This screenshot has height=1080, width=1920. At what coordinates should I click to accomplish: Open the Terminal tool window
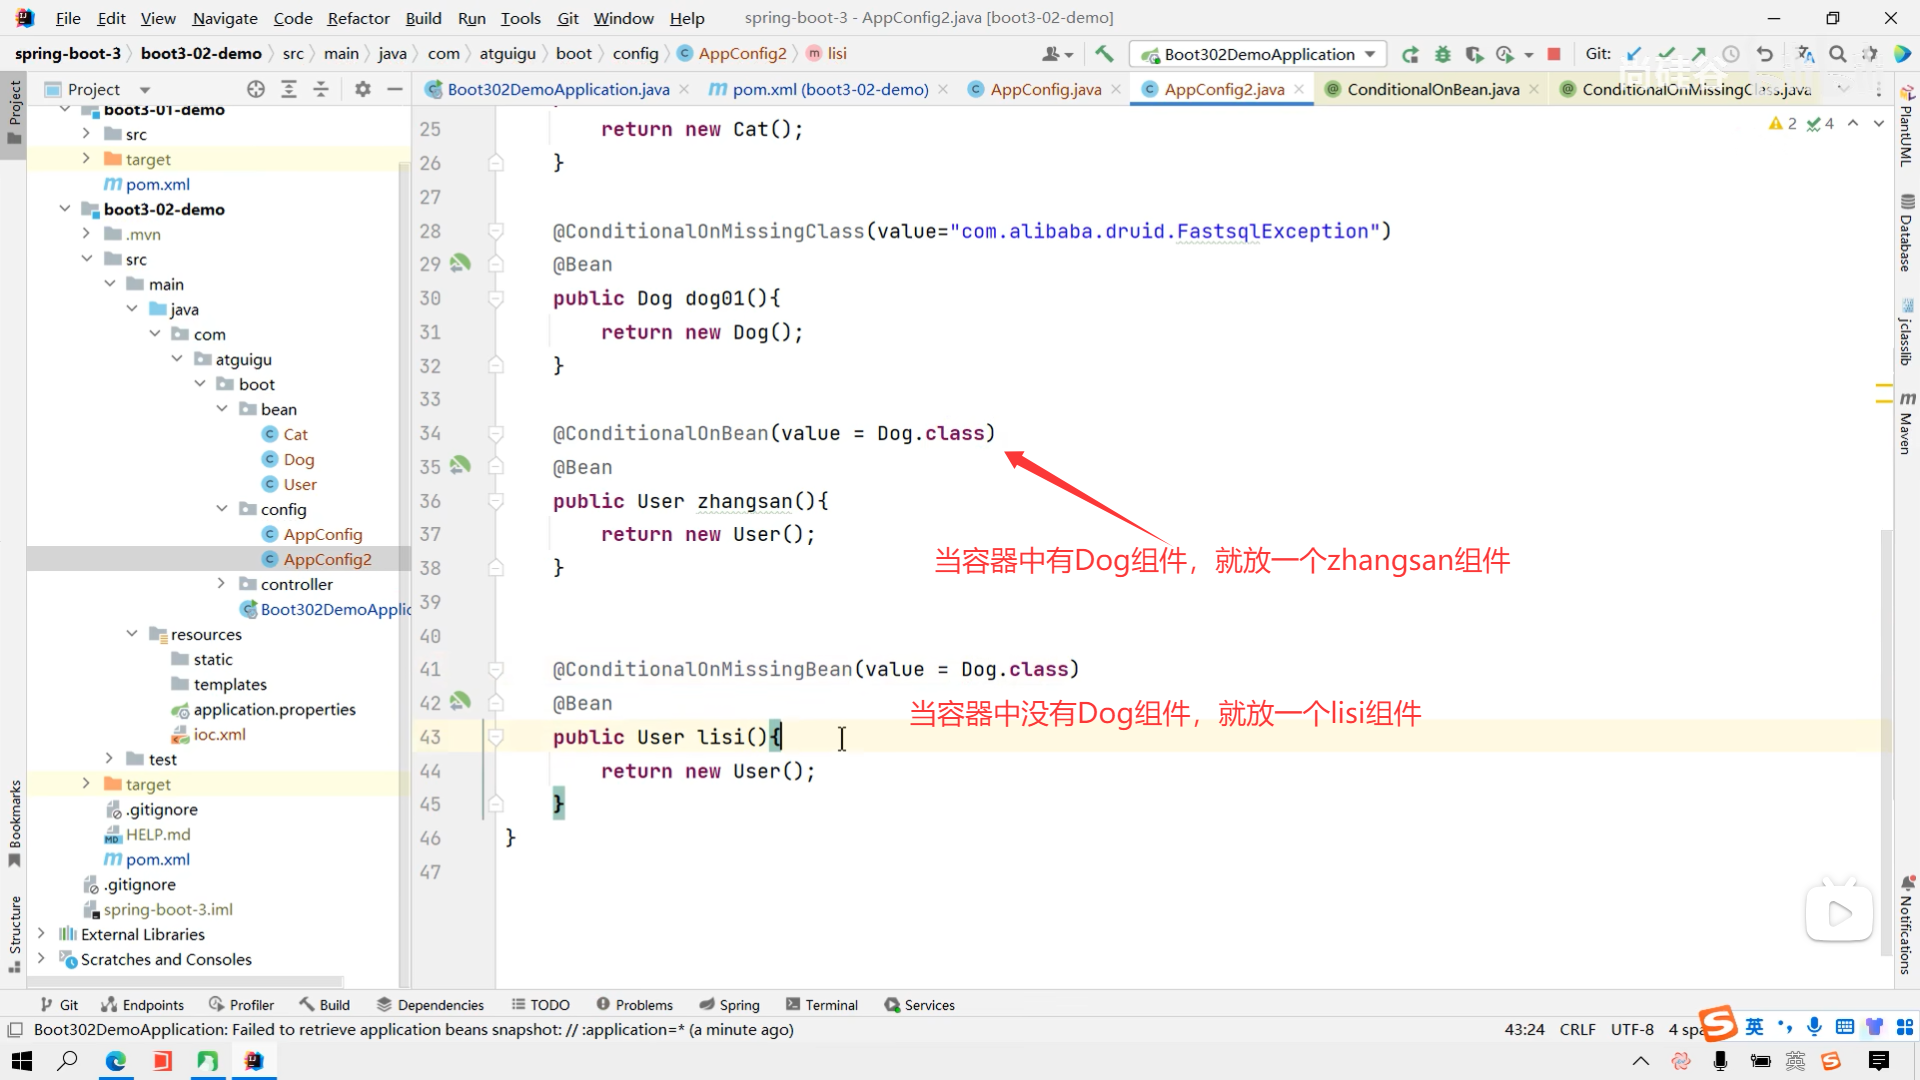tap(822, 1005)
